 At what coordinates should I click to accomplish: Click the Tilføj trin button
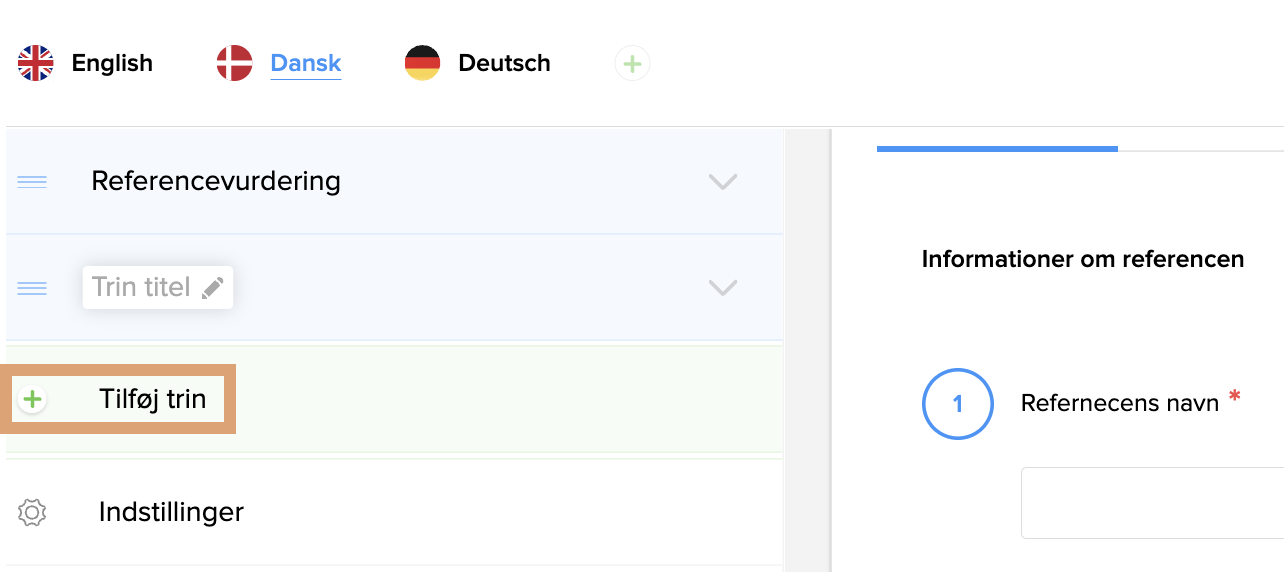click(152, 400)
